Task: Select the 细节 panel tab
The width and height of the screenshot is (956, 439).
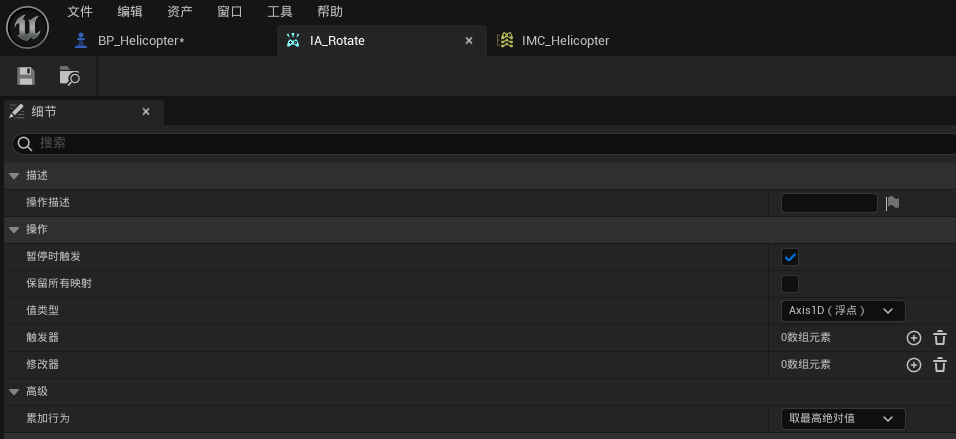Action: pos(84,112)
